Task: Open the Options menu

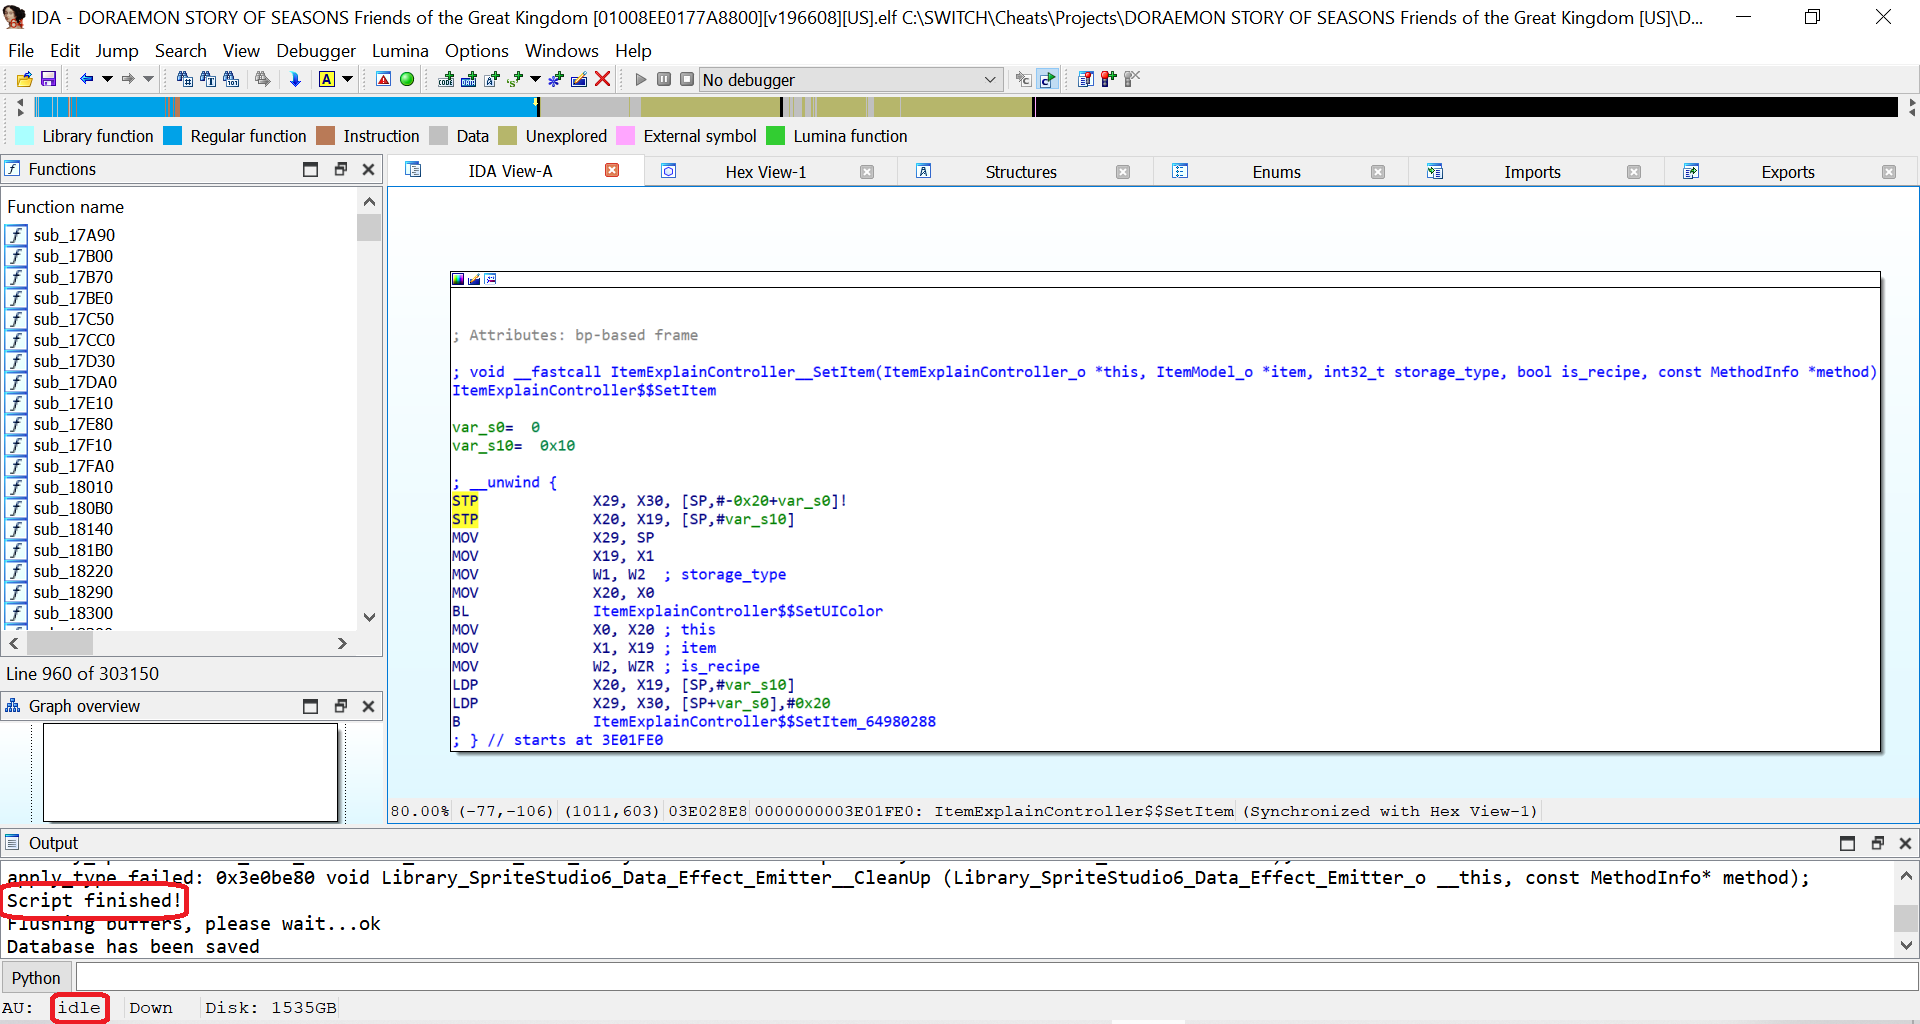Action: [477, 50]
